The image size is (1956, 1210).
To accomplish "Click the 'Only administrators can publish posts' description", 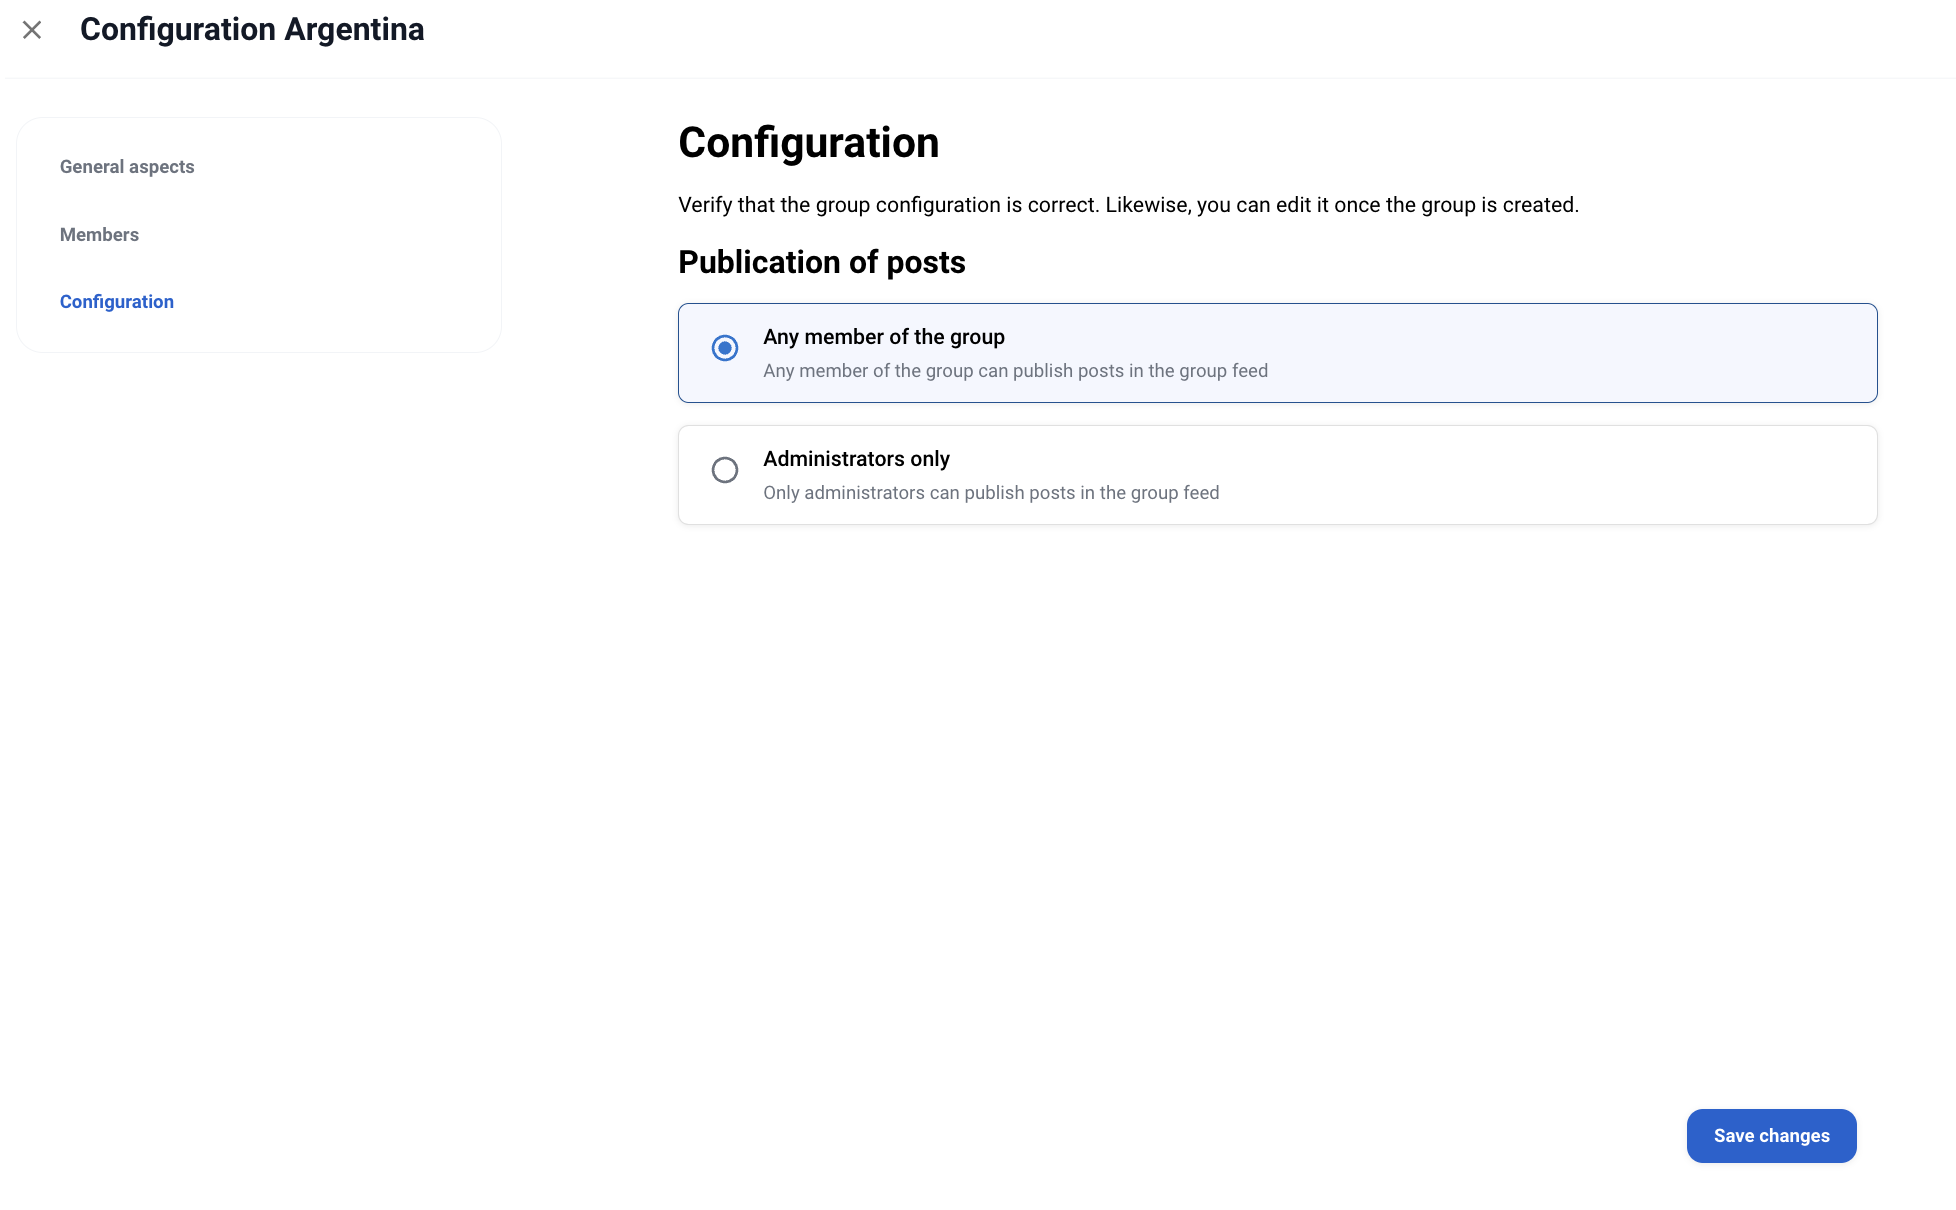I will coord(991,493).
